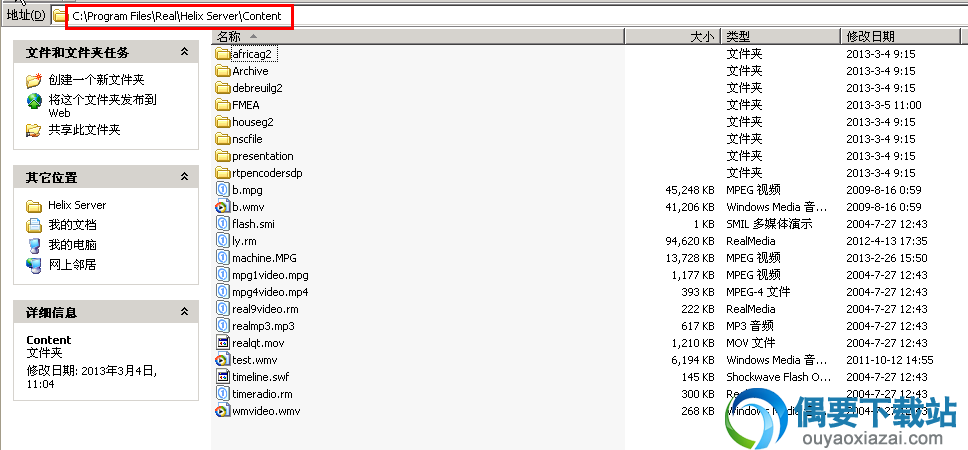This screenshot has width=968, height=450.
Task: Select the SMIL 多媒体演示 type cell
Action: pyautogui.click(x=769, y=223)
